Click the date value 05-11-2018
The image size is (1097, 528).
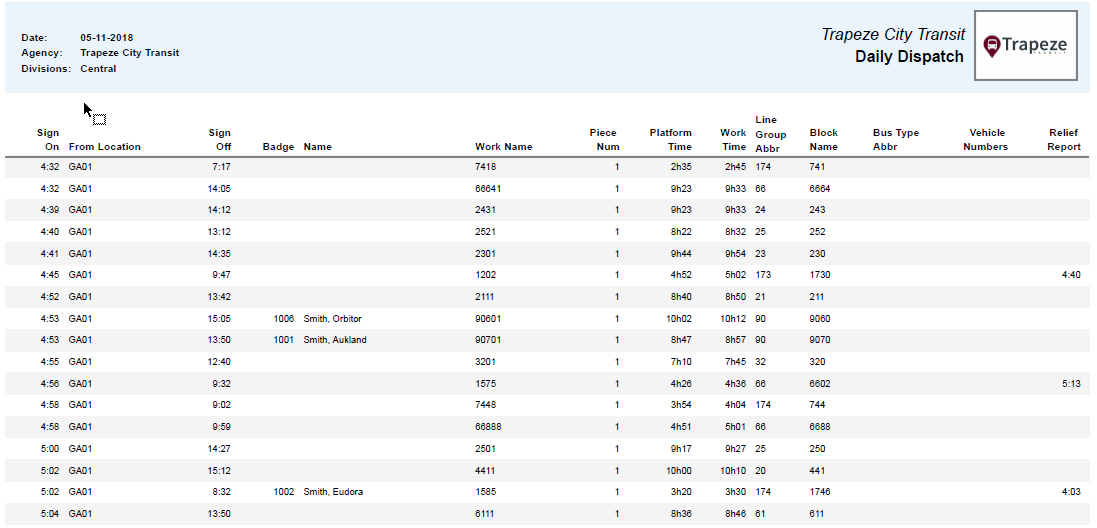(x=109, y=38)
